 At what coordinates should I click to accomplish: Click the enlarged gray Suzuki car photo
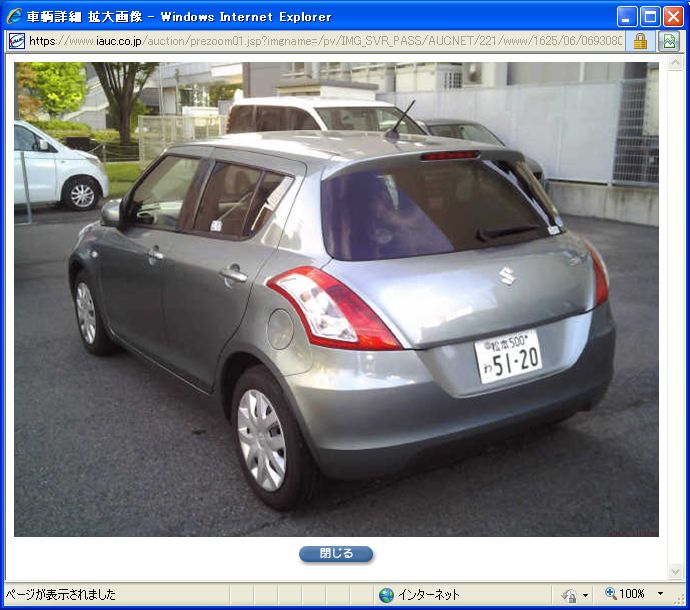tap(336, 299)
